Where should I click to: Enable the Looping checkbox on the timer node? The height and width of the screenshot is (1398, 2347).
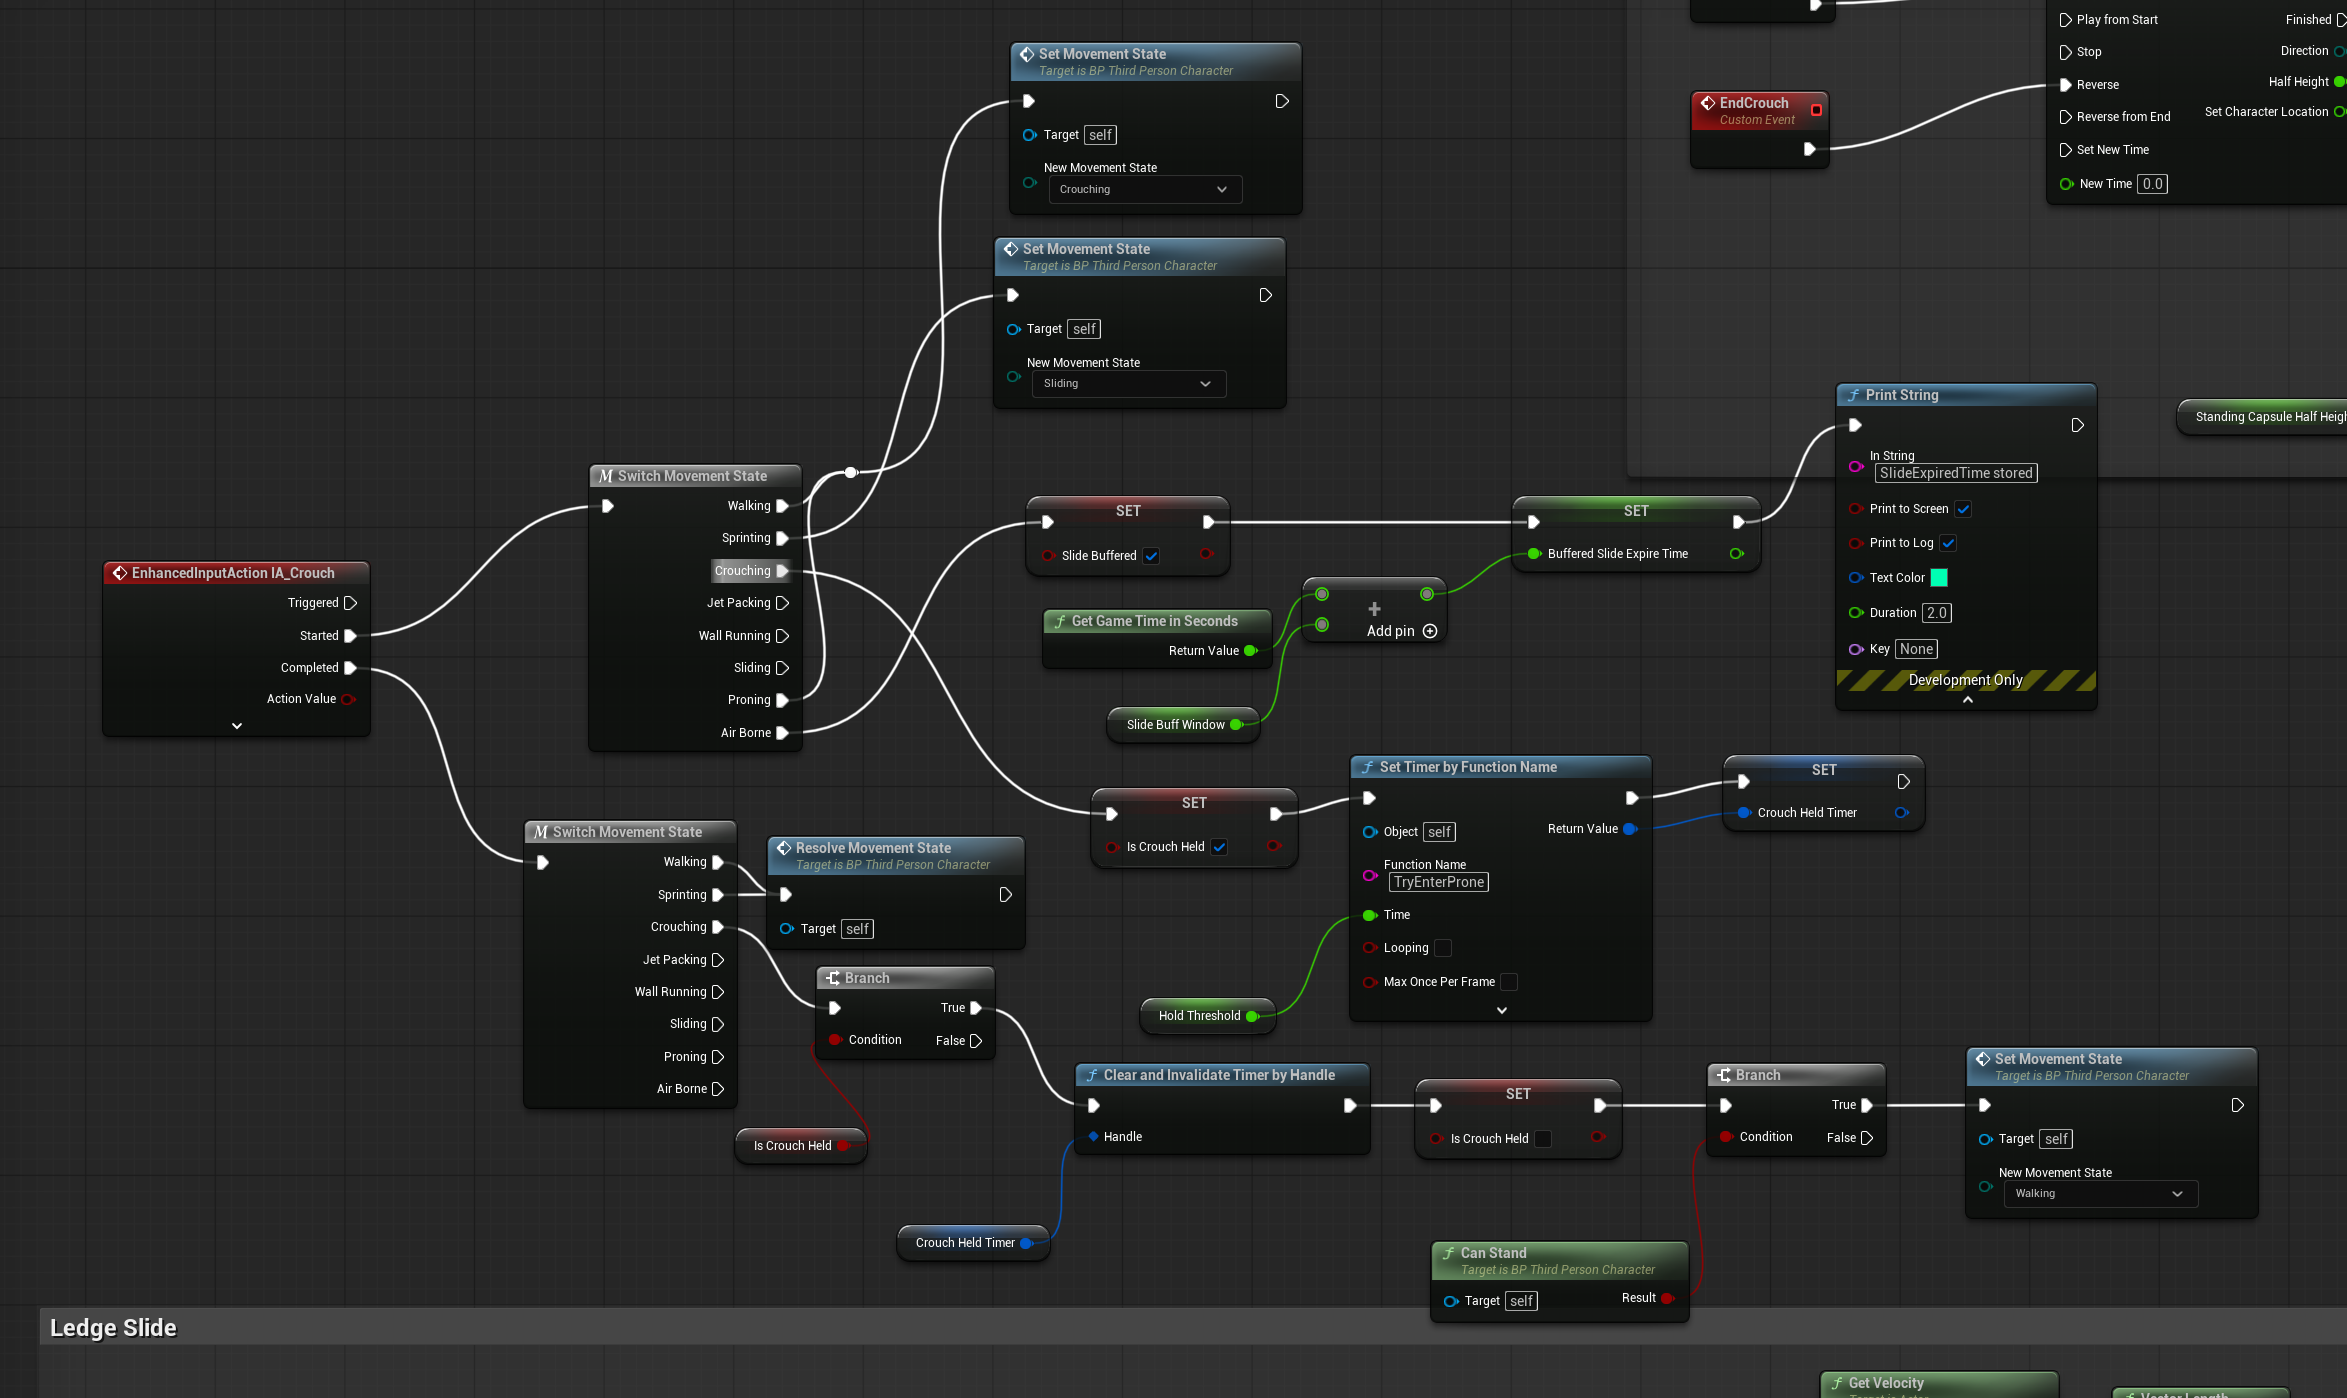coord(1443,948)
